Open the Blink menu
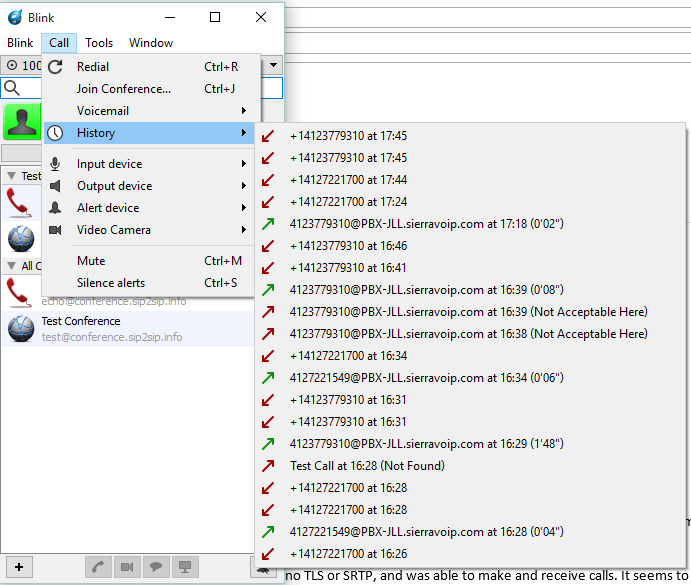The image size is (691, 585). 20,43
